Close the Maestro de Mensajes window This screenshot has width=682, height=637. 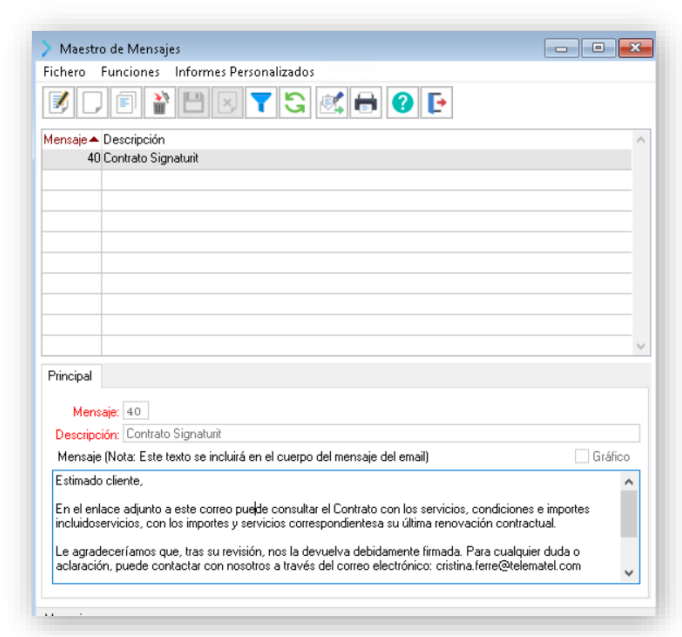(635, 48)
